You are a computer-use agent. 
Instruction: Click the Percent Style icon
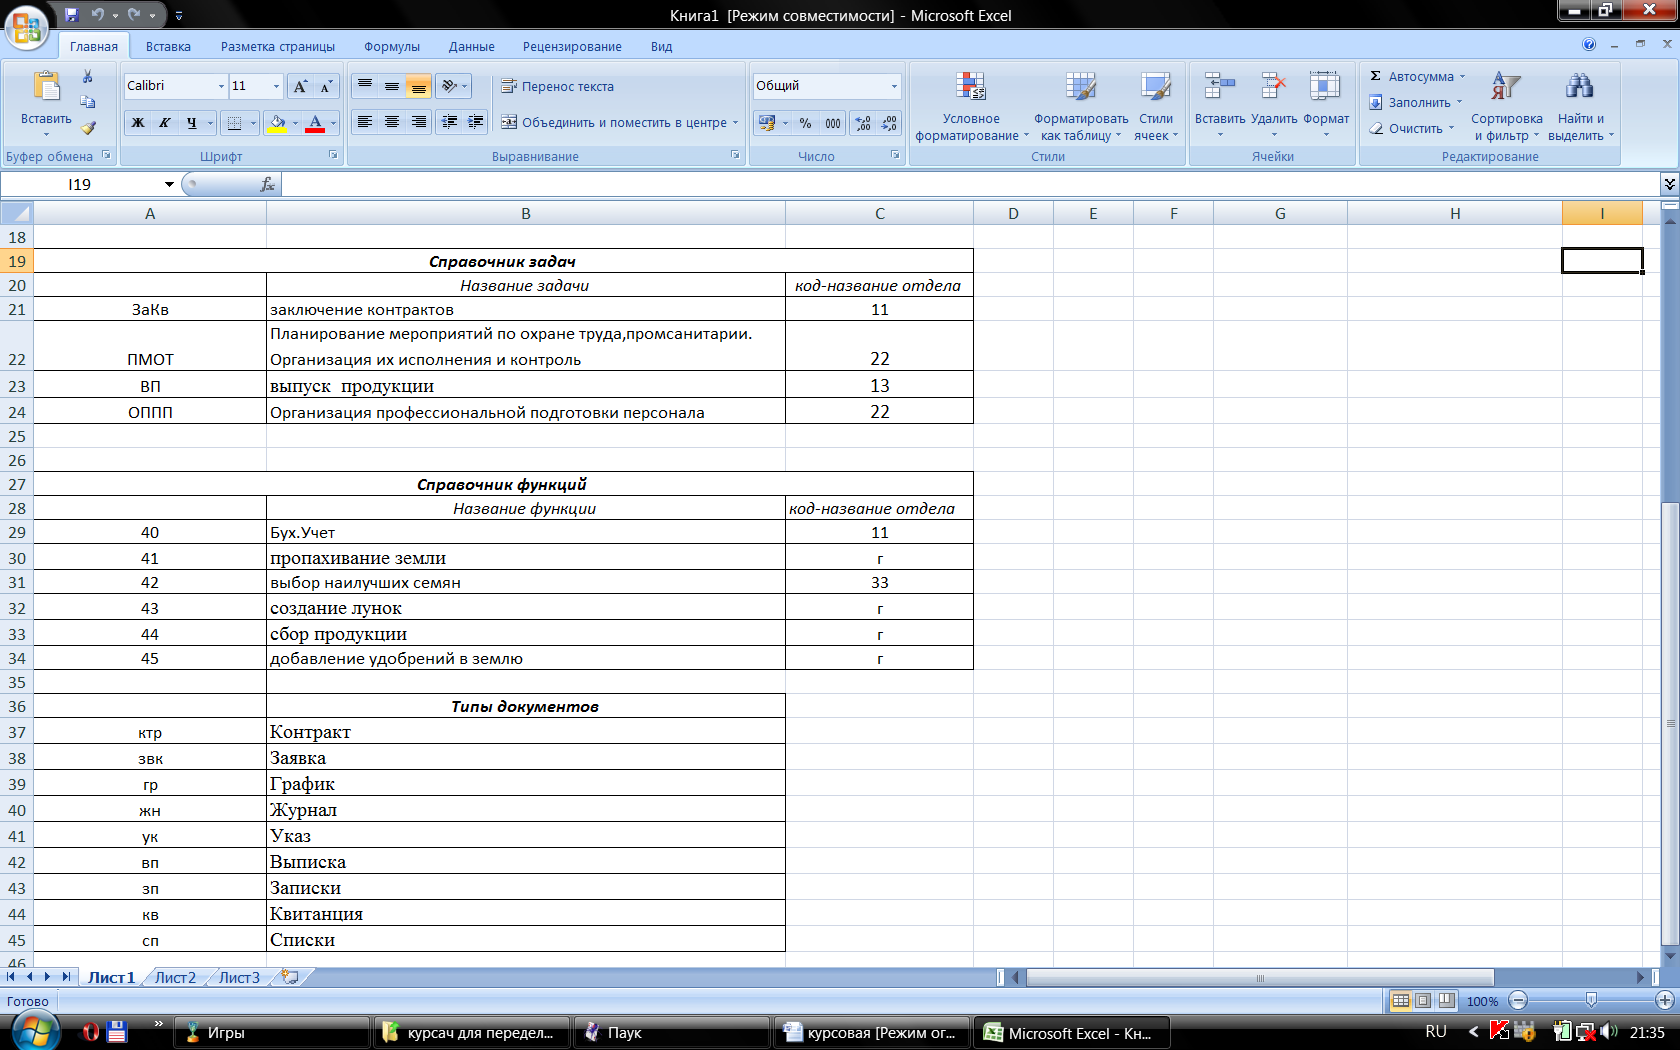tap(805, 123)
